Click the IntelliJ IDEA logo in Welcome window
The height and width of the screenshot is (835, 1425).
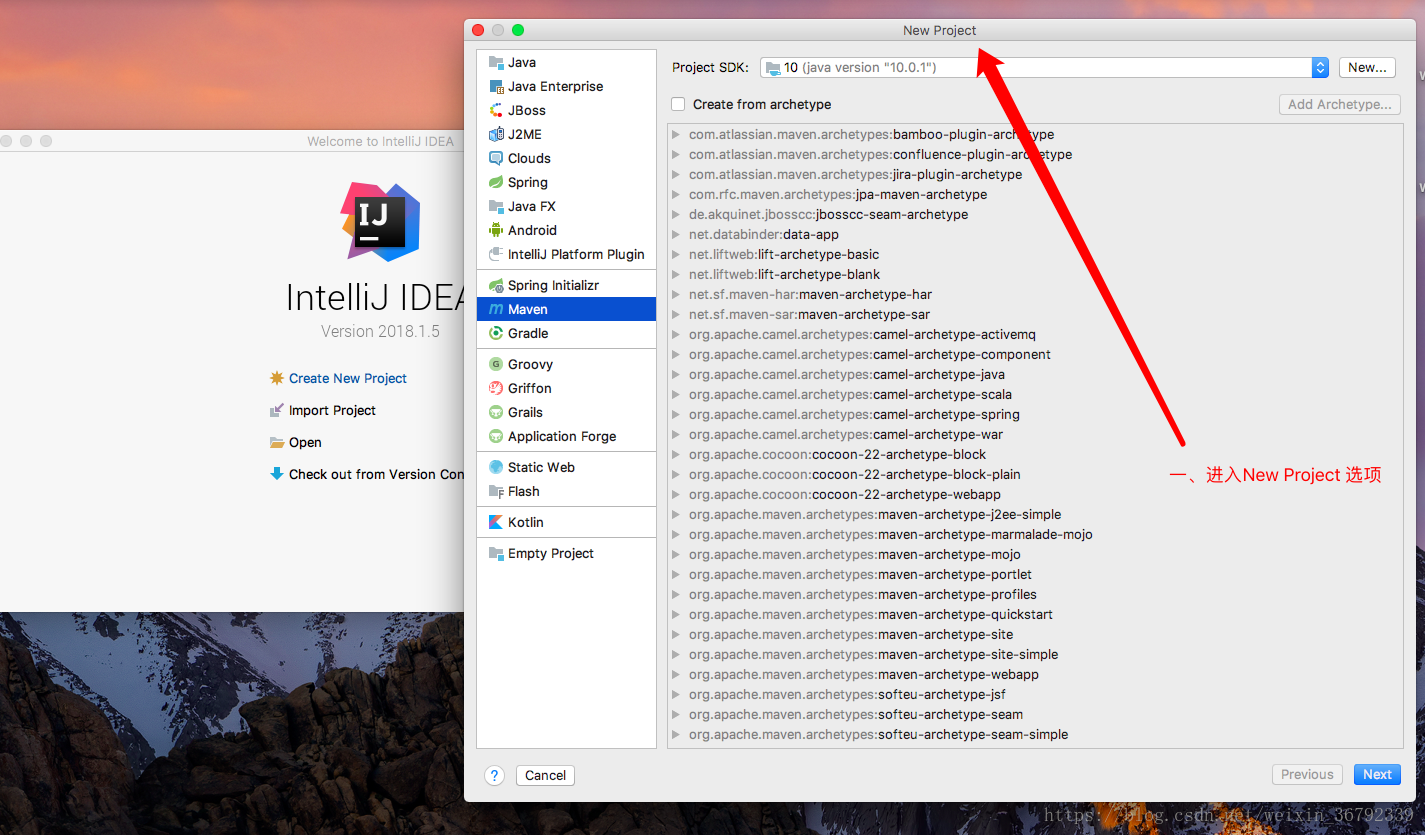pos(379,221)
